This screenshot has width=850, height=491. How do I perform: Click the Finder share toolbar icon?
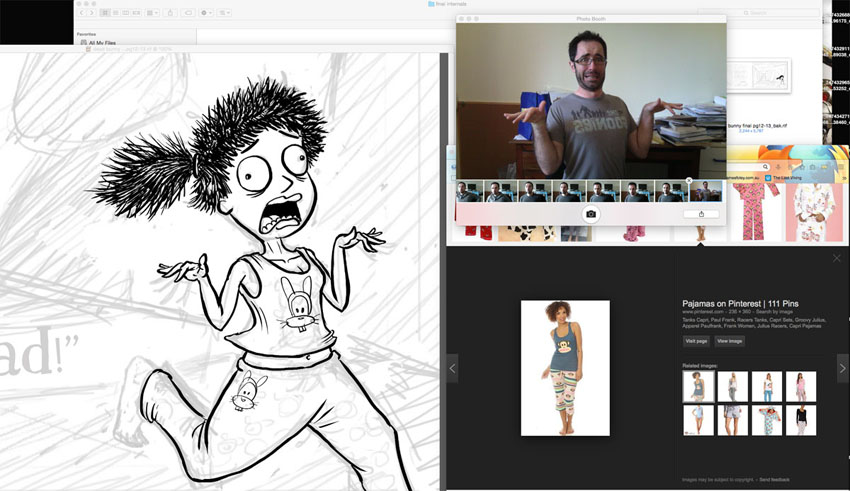point(170,13)
